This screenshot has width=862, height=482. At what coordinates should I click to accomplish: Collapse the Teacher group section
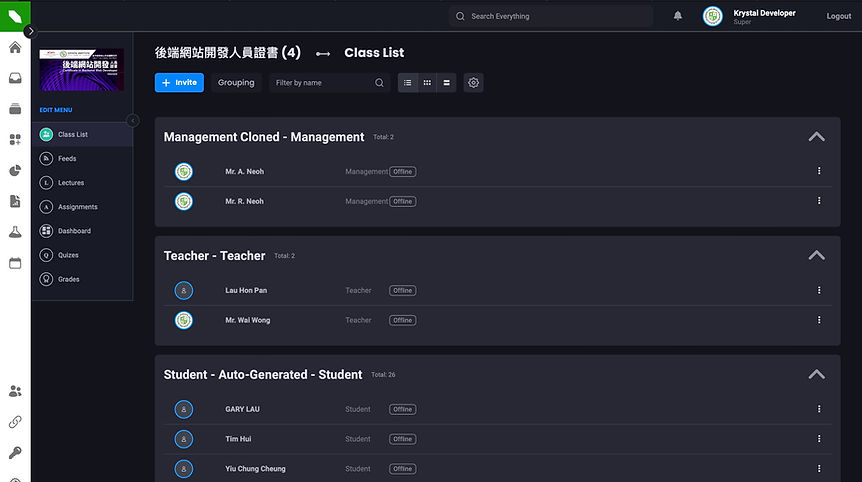[x=816, y=256]
